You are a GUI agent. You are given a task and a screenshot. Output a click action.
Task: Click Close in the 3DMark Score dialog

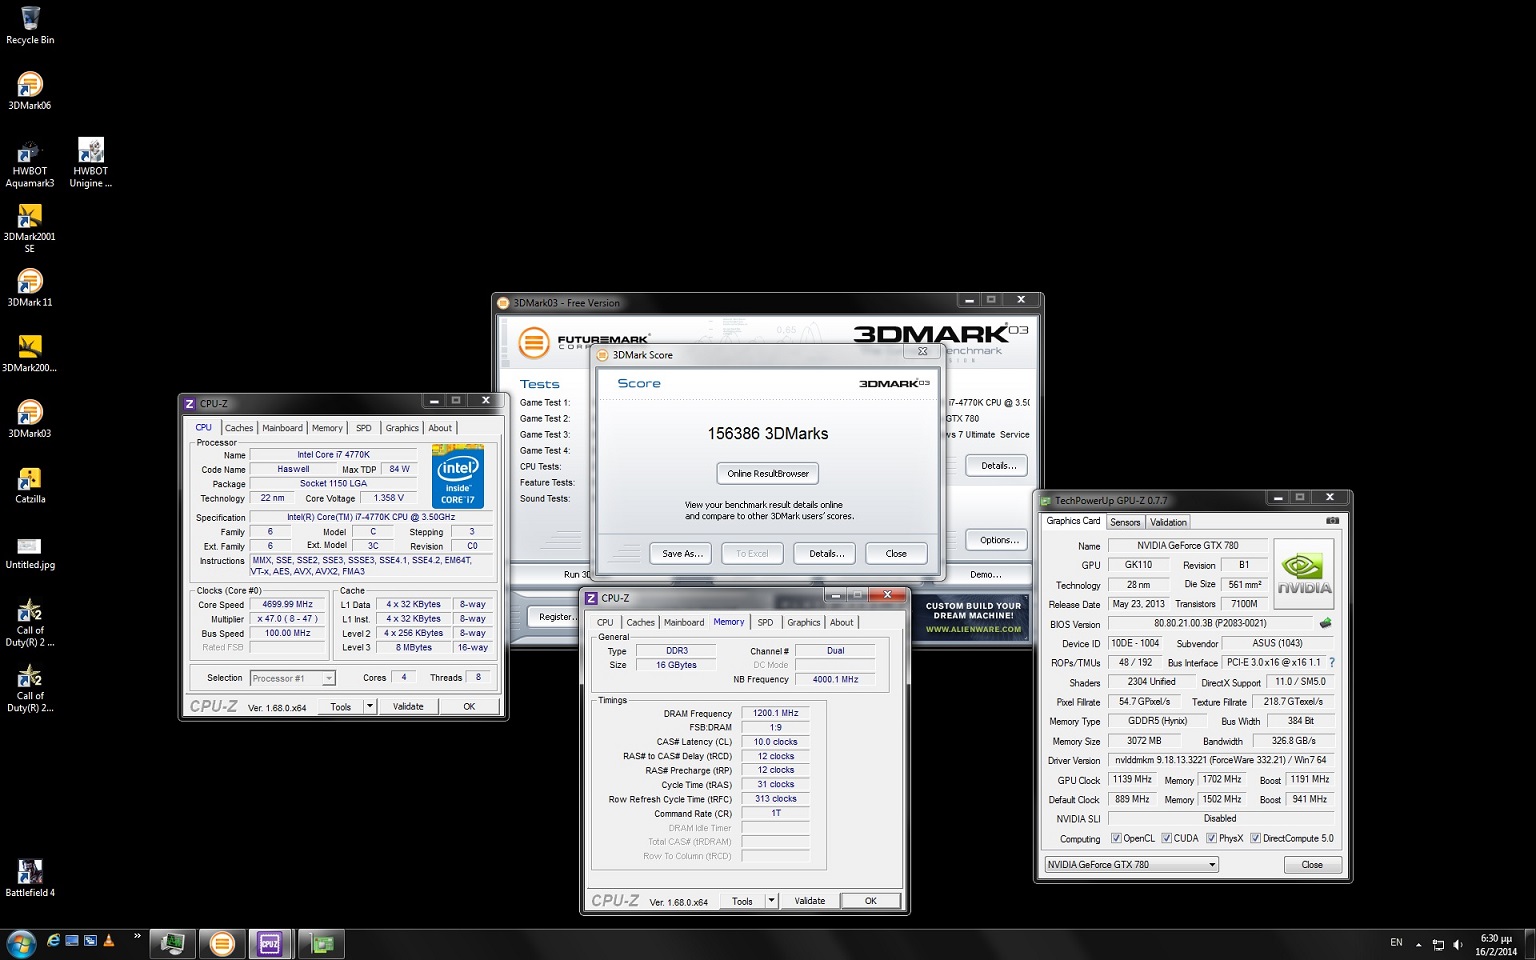click(896, 553)
